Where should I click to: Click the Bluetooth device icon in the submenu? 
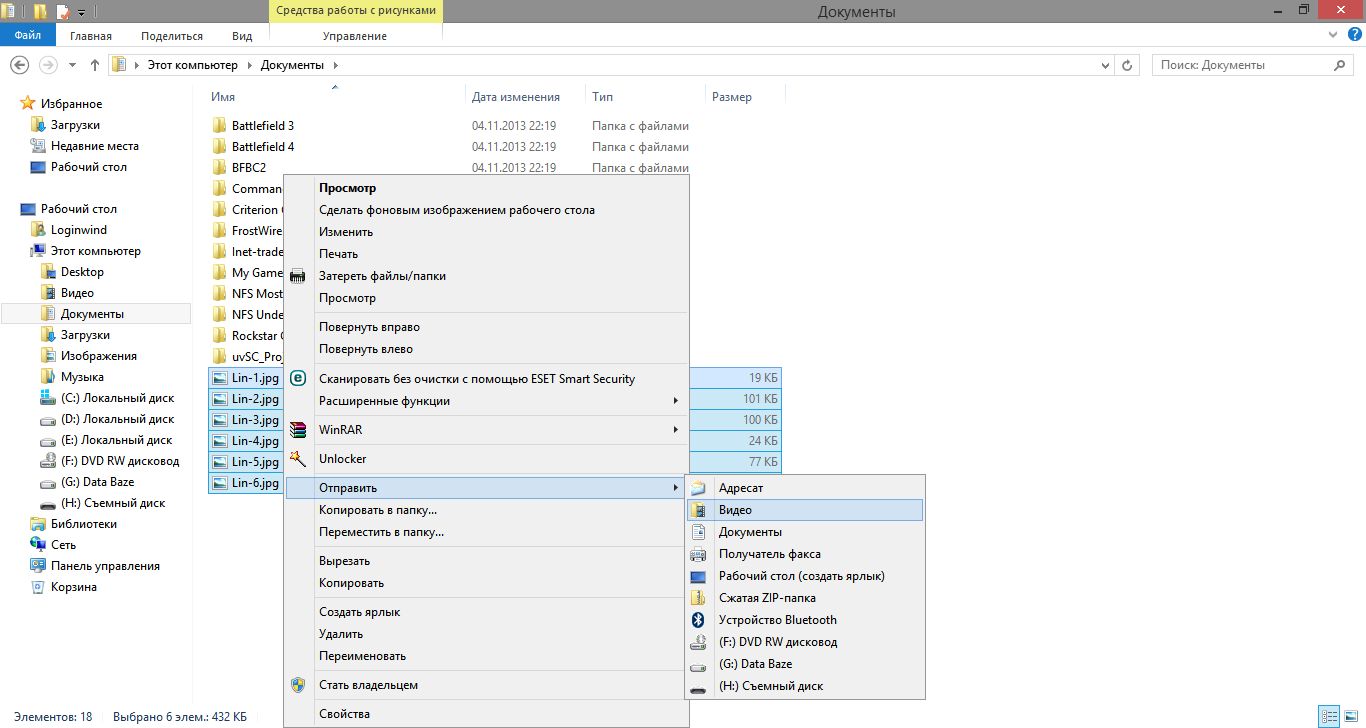[x=698, y=620]
